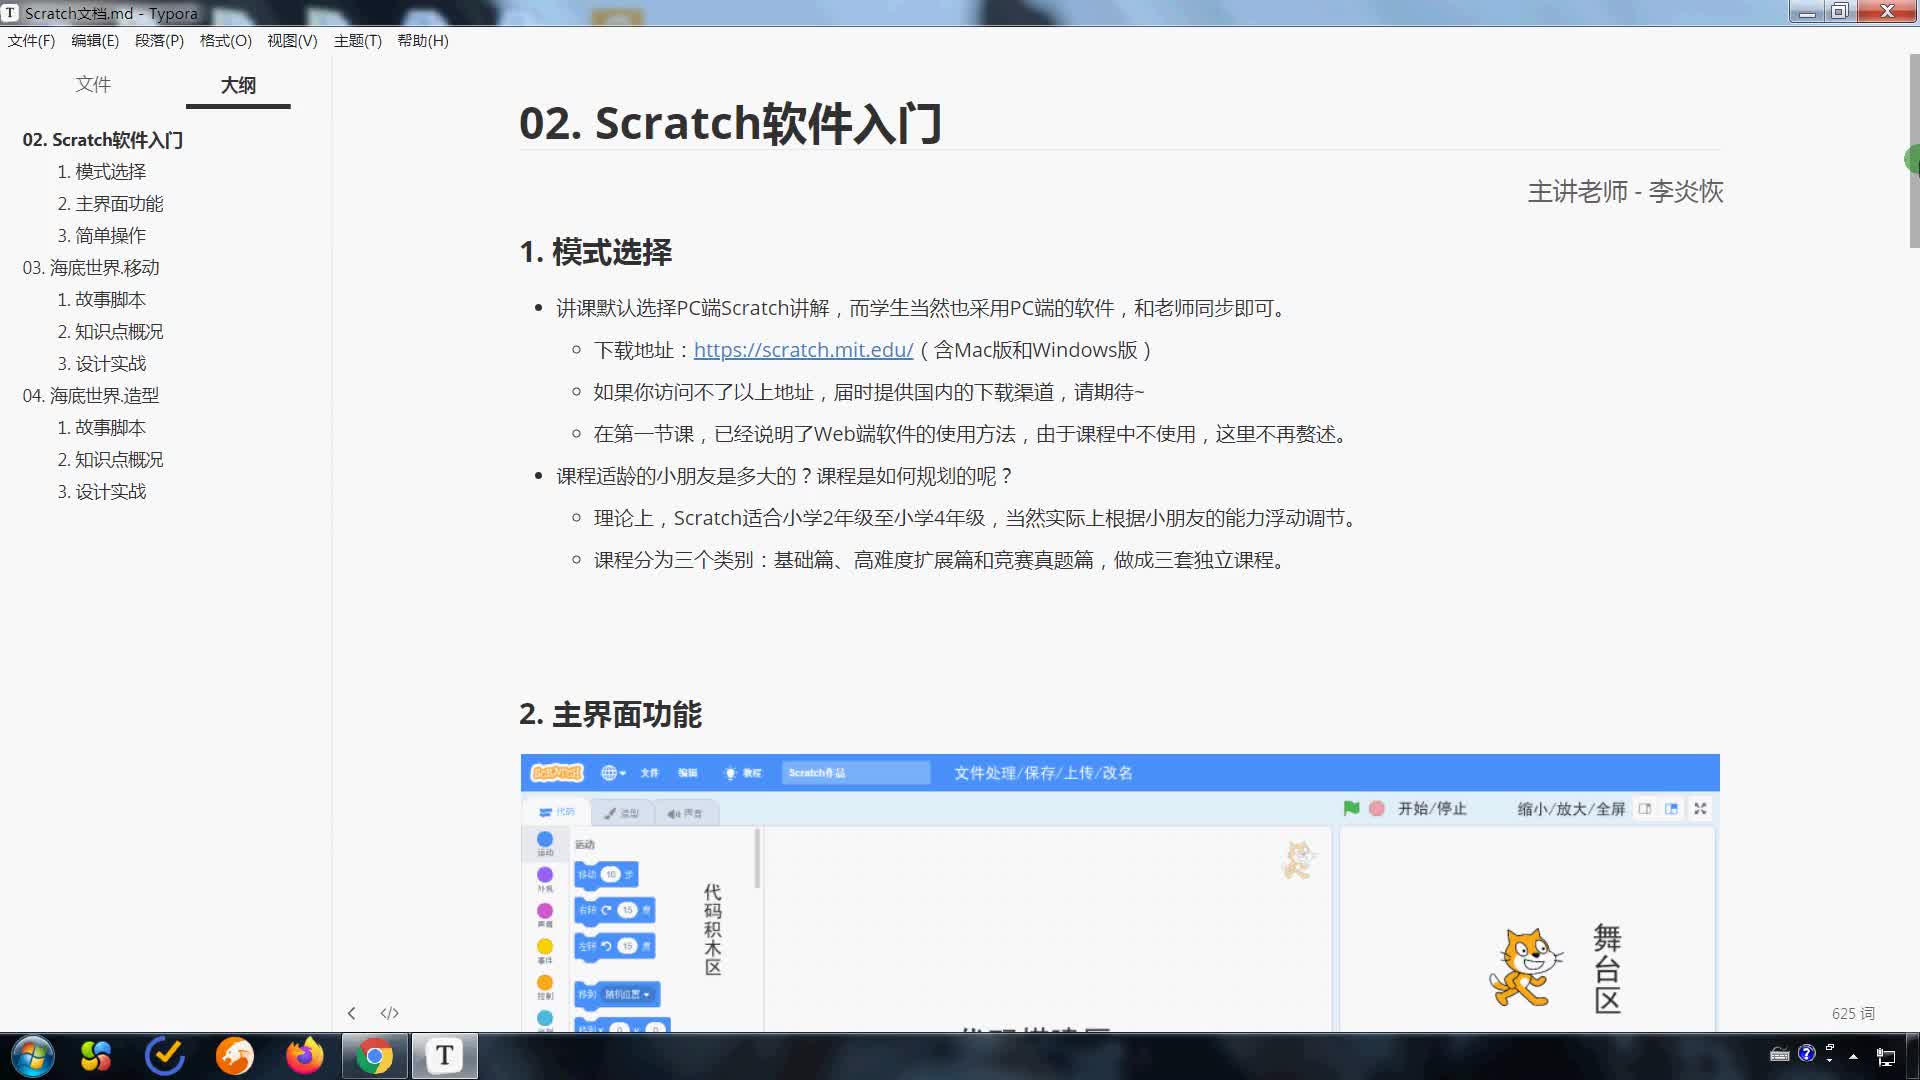Open the 格式(O) menu
The height and width of the screenshot is (1080, 1920).
[225, 41]
